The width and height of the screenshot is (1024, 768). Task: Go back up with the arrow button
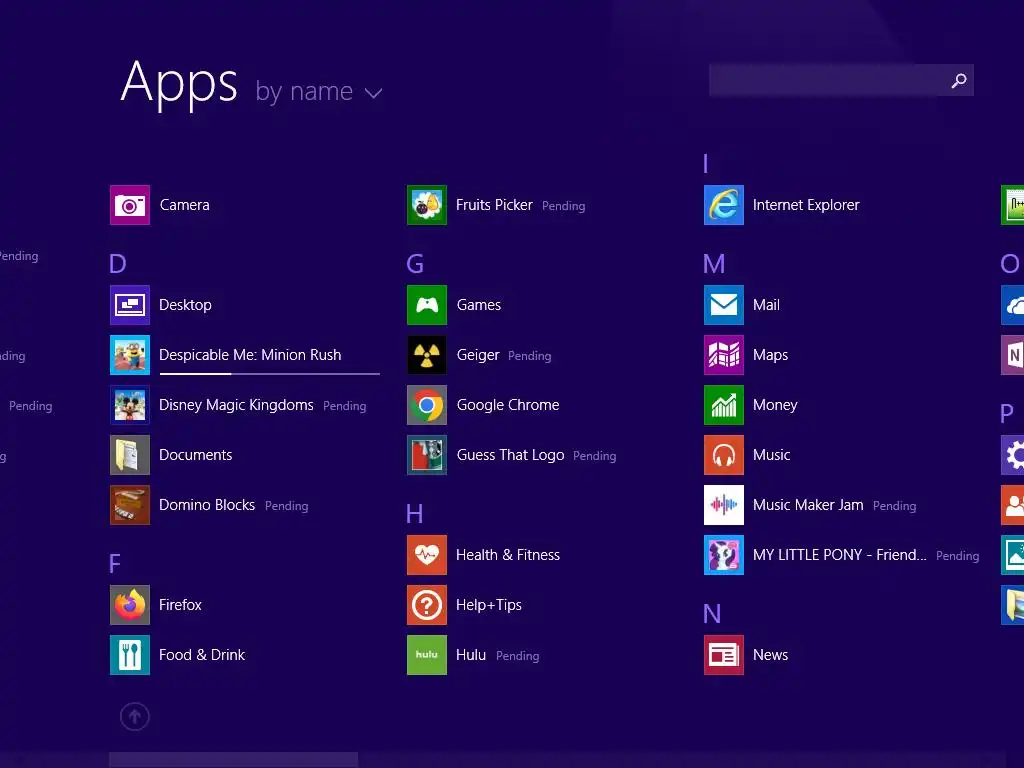(135, 716)
